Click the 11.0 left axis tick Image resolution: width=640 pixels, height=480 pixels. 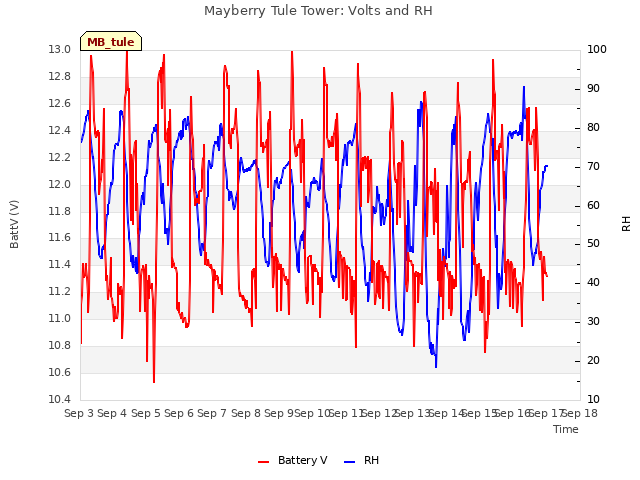pos(59,318)
